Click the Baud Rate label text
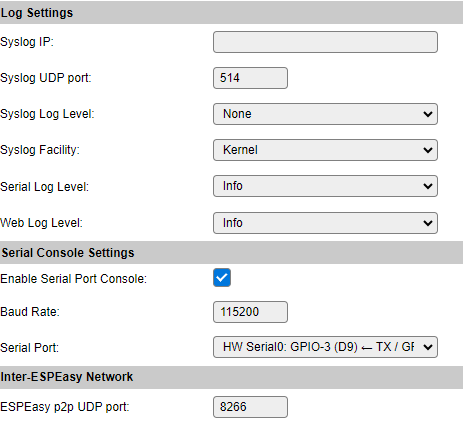Image resolution: width=463 pixels, height=423 pixels. point(30,312)
